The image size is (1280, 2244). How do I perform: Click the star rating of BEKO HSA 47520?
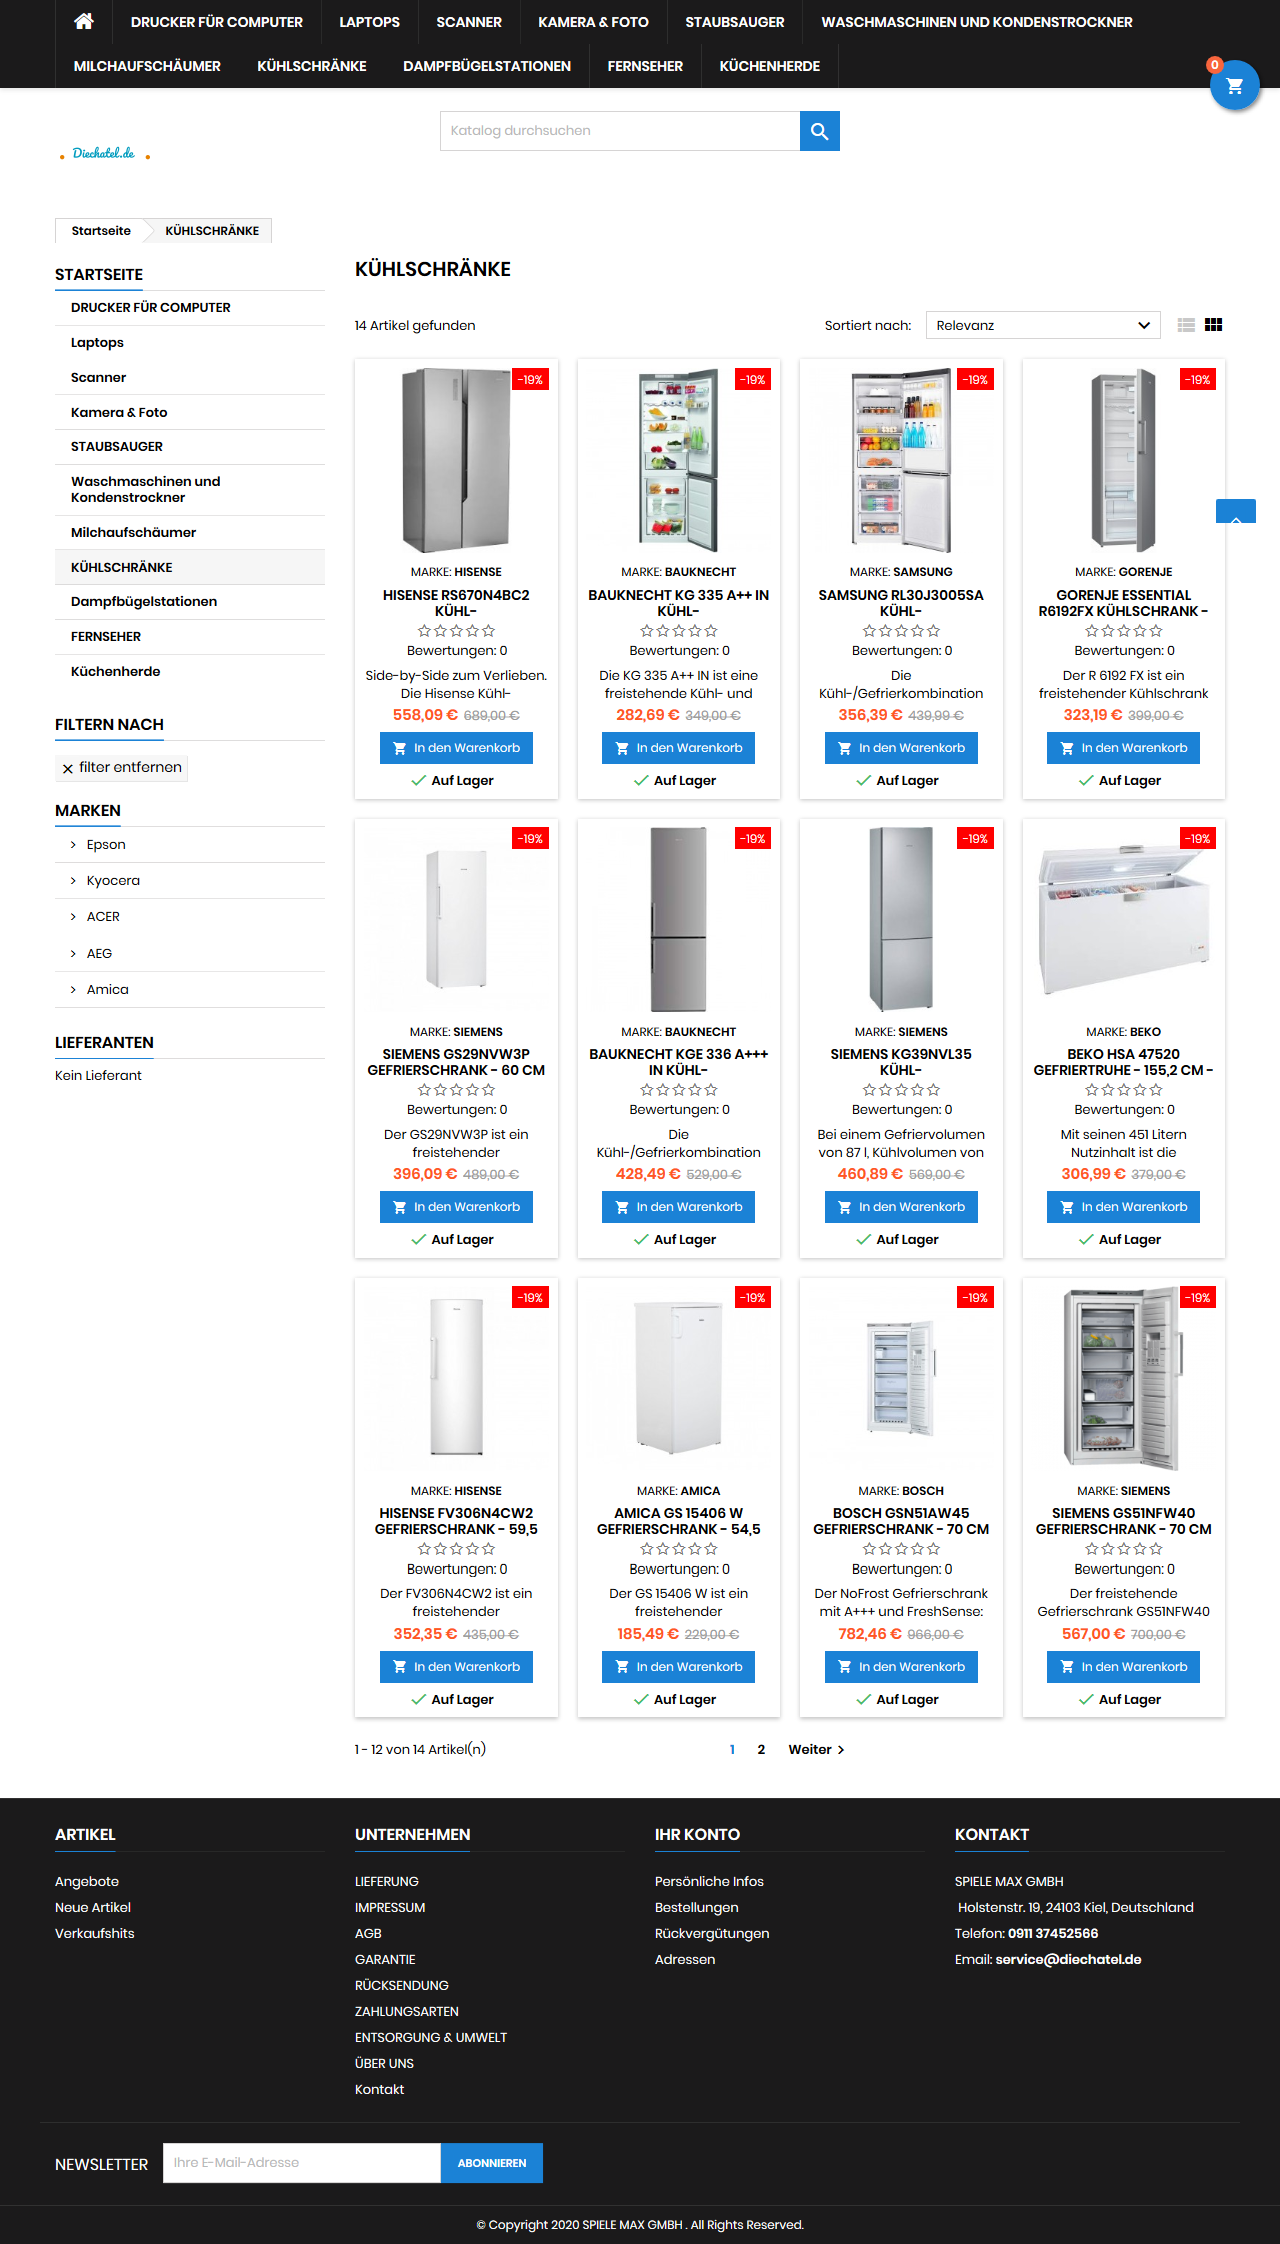(1123, 1090)
